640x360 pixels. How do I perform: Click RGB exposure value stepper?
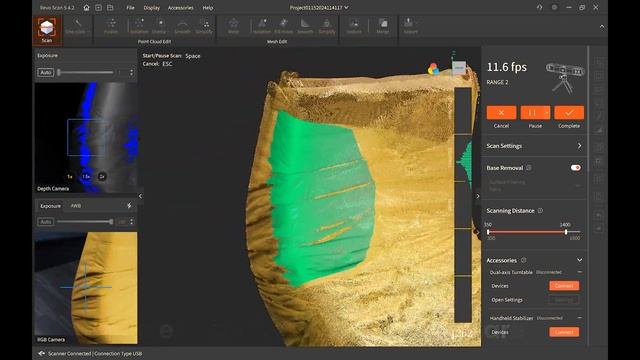click(x=131, y=222)
